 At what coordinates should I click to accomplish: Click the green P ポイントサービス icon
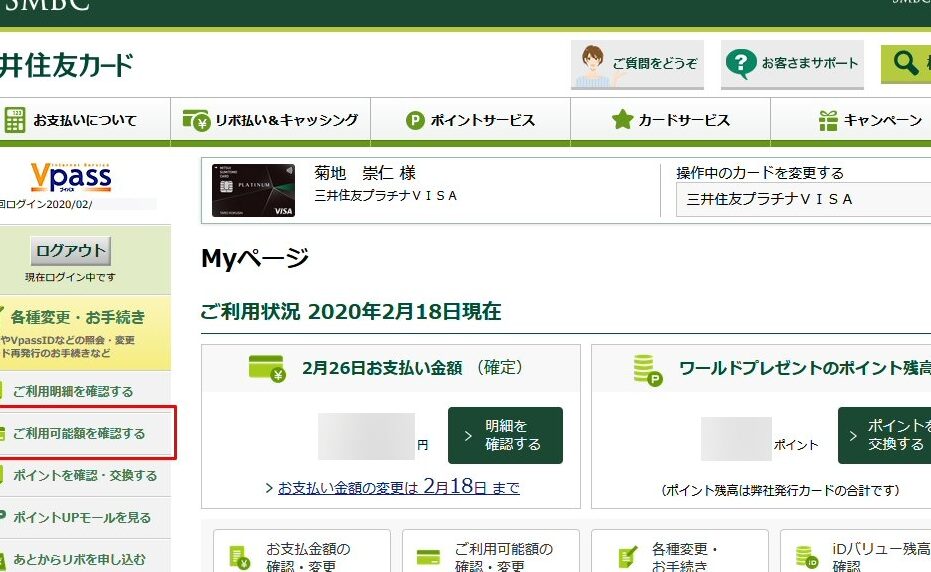coord(415,121)
